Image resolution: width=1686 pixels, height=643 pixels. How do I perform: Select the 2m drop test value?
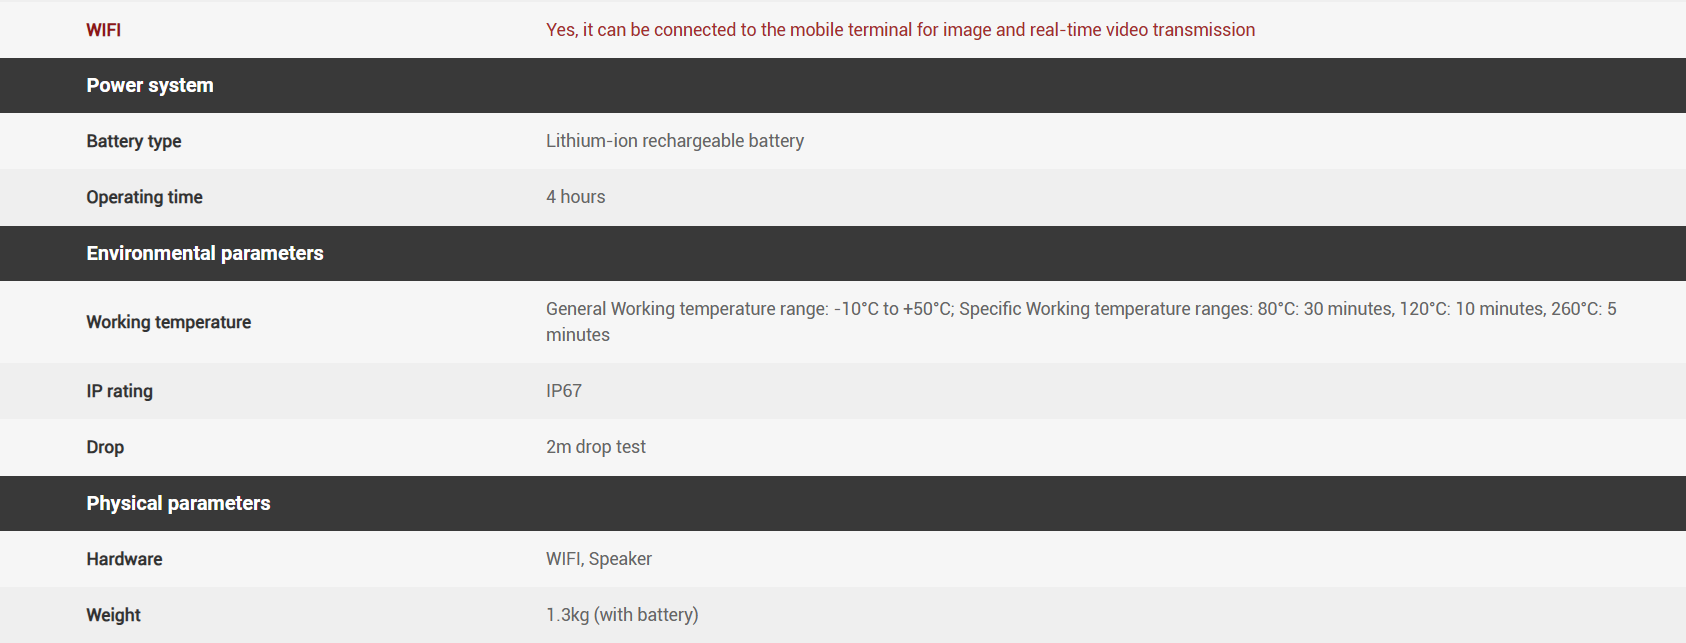pyautogui.click(x=596, y=447)
